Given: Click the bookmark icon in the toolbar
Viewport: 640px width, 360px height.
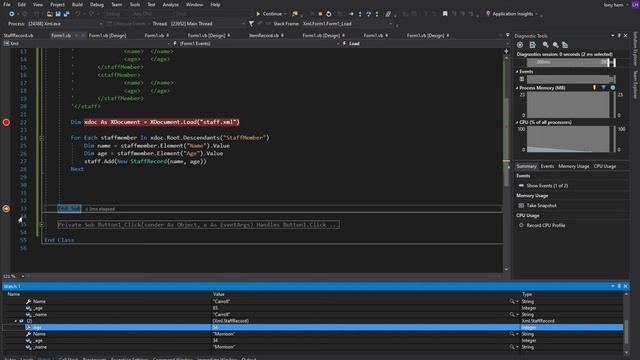Looking at the screenshot, I should (x=445, y=14).
